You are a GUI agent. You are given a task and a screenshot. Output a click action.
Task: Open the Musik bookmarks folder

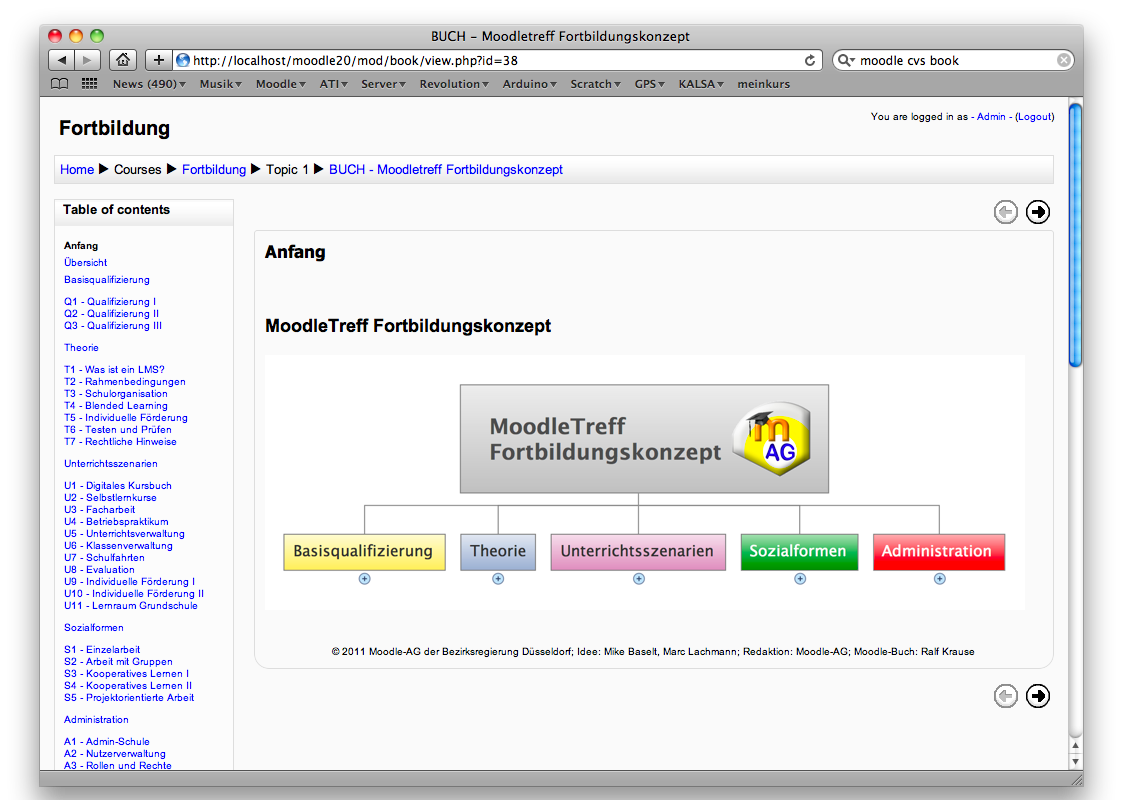[x=221, y=84]
